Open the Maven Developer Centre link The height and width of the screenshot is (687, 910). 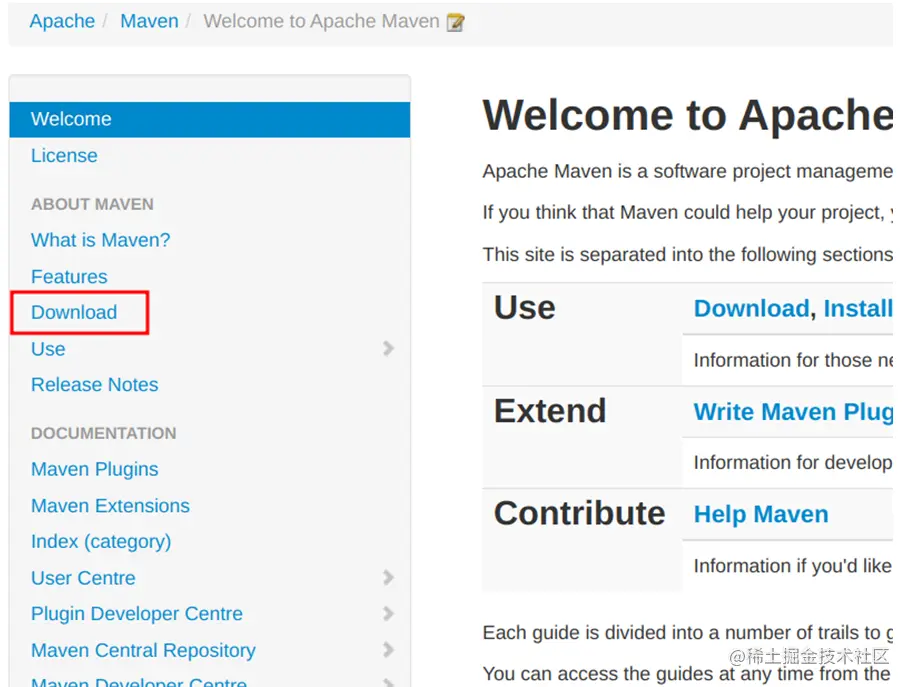139,682
